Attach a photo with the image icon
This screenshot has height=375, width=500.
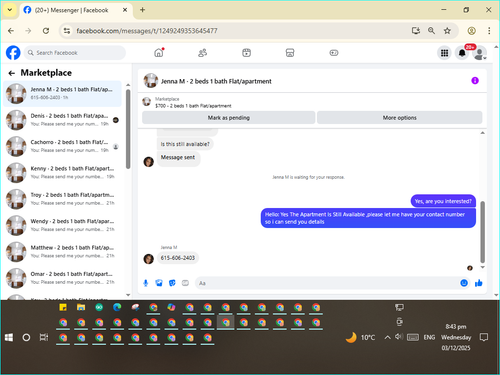(x=159, y=283)
